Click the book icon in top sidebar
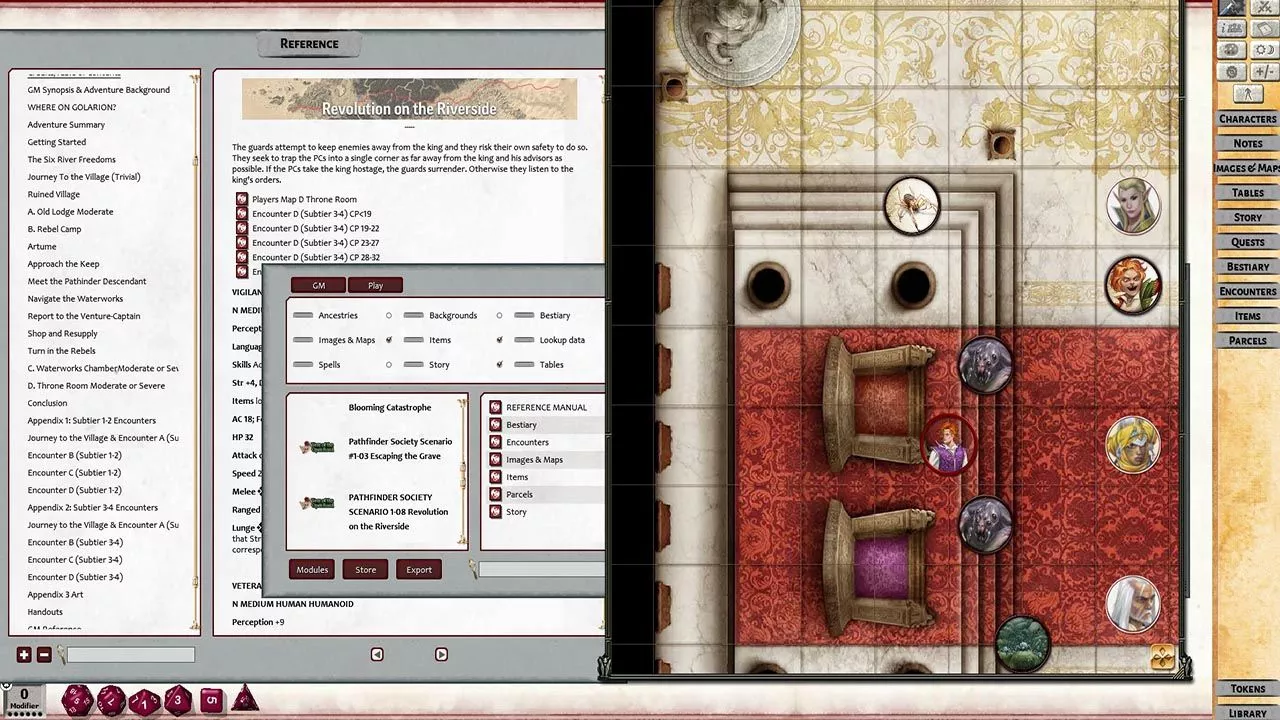 coord(1263,29)
